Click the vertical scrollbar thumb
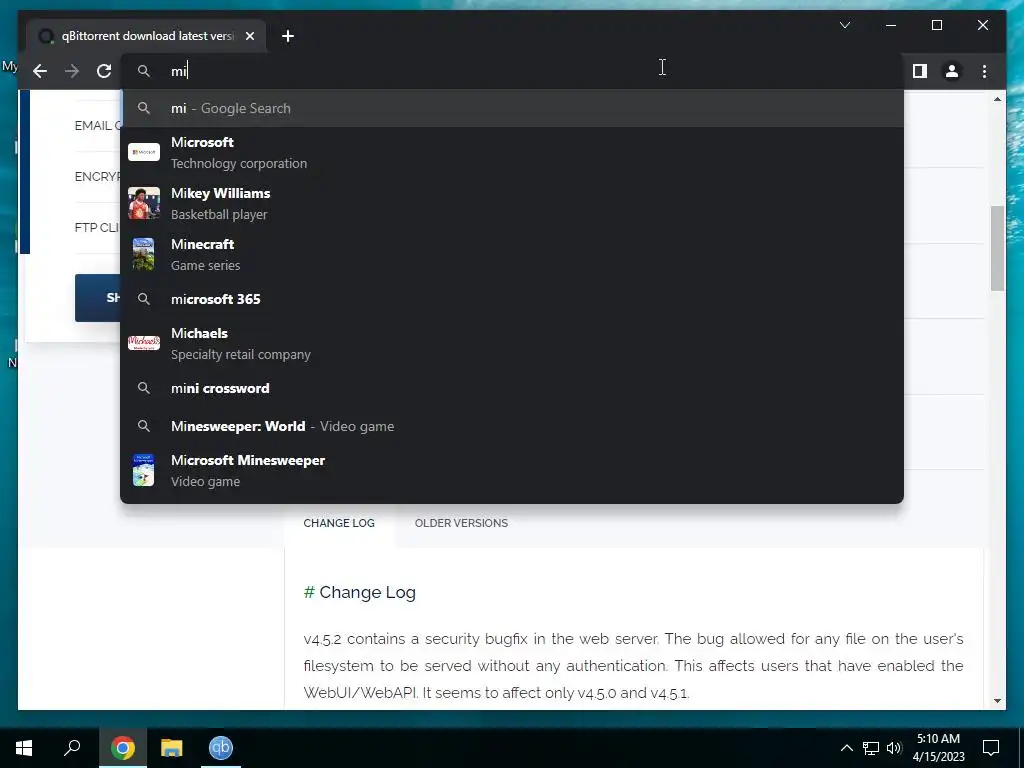 [x=997, y=248]
